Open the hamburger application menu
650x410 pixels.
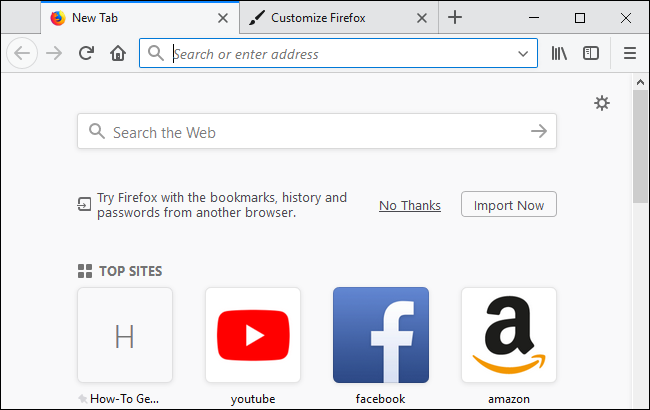(x=630, y=54)
